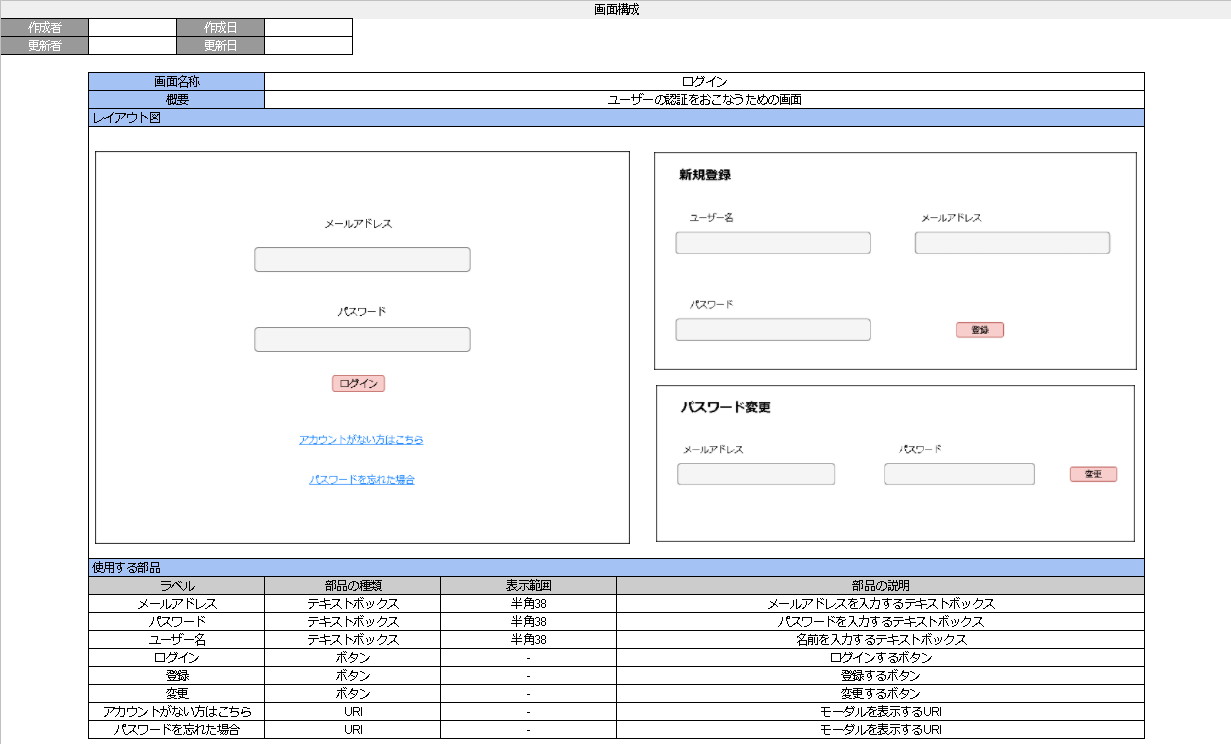Viewport: 1231px width, 744px height.
Task: Focus the パスワード field in 新規登録
Action: pyautogui.click(x=773, y=330)
